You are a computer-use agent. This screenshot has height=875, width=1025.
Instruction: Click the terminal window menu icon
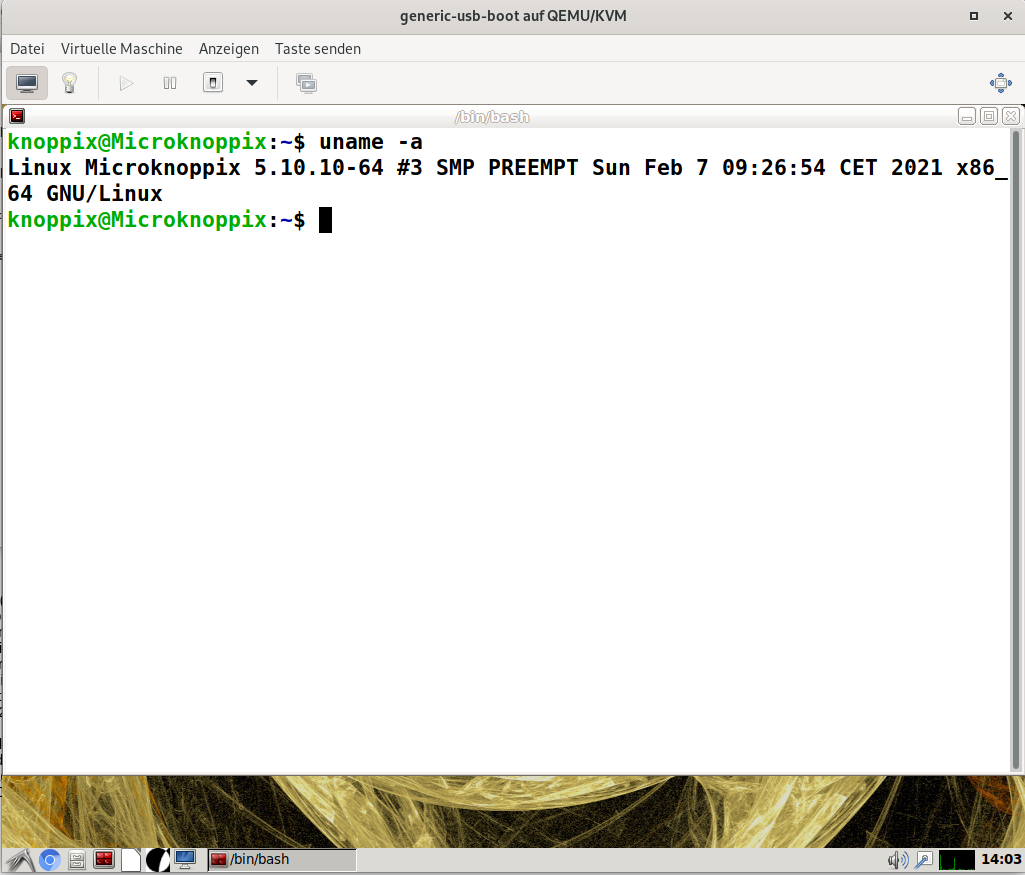(17, 117)
